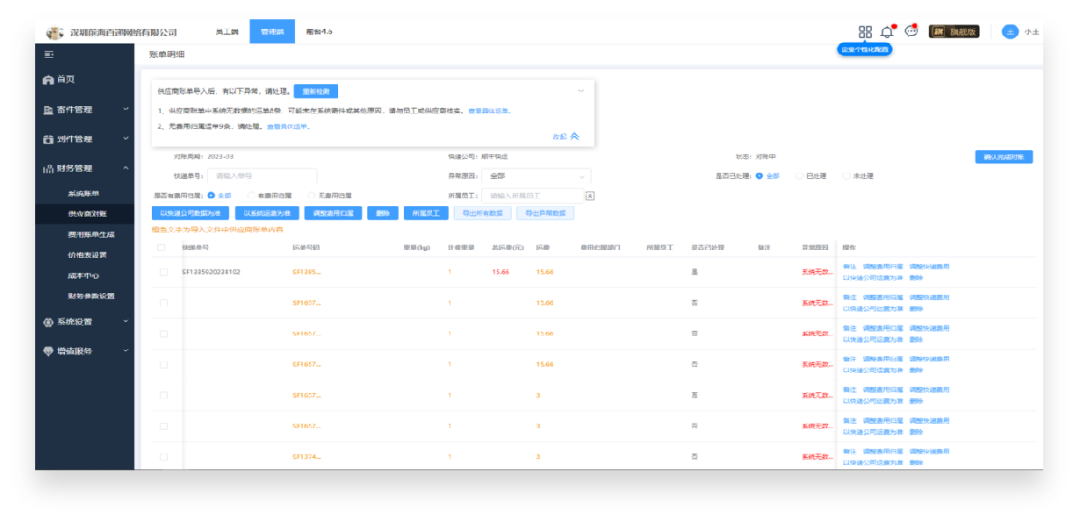
Task: Switch to 管理端 tab
Action: pyautogui.click(x=272, y=32)
